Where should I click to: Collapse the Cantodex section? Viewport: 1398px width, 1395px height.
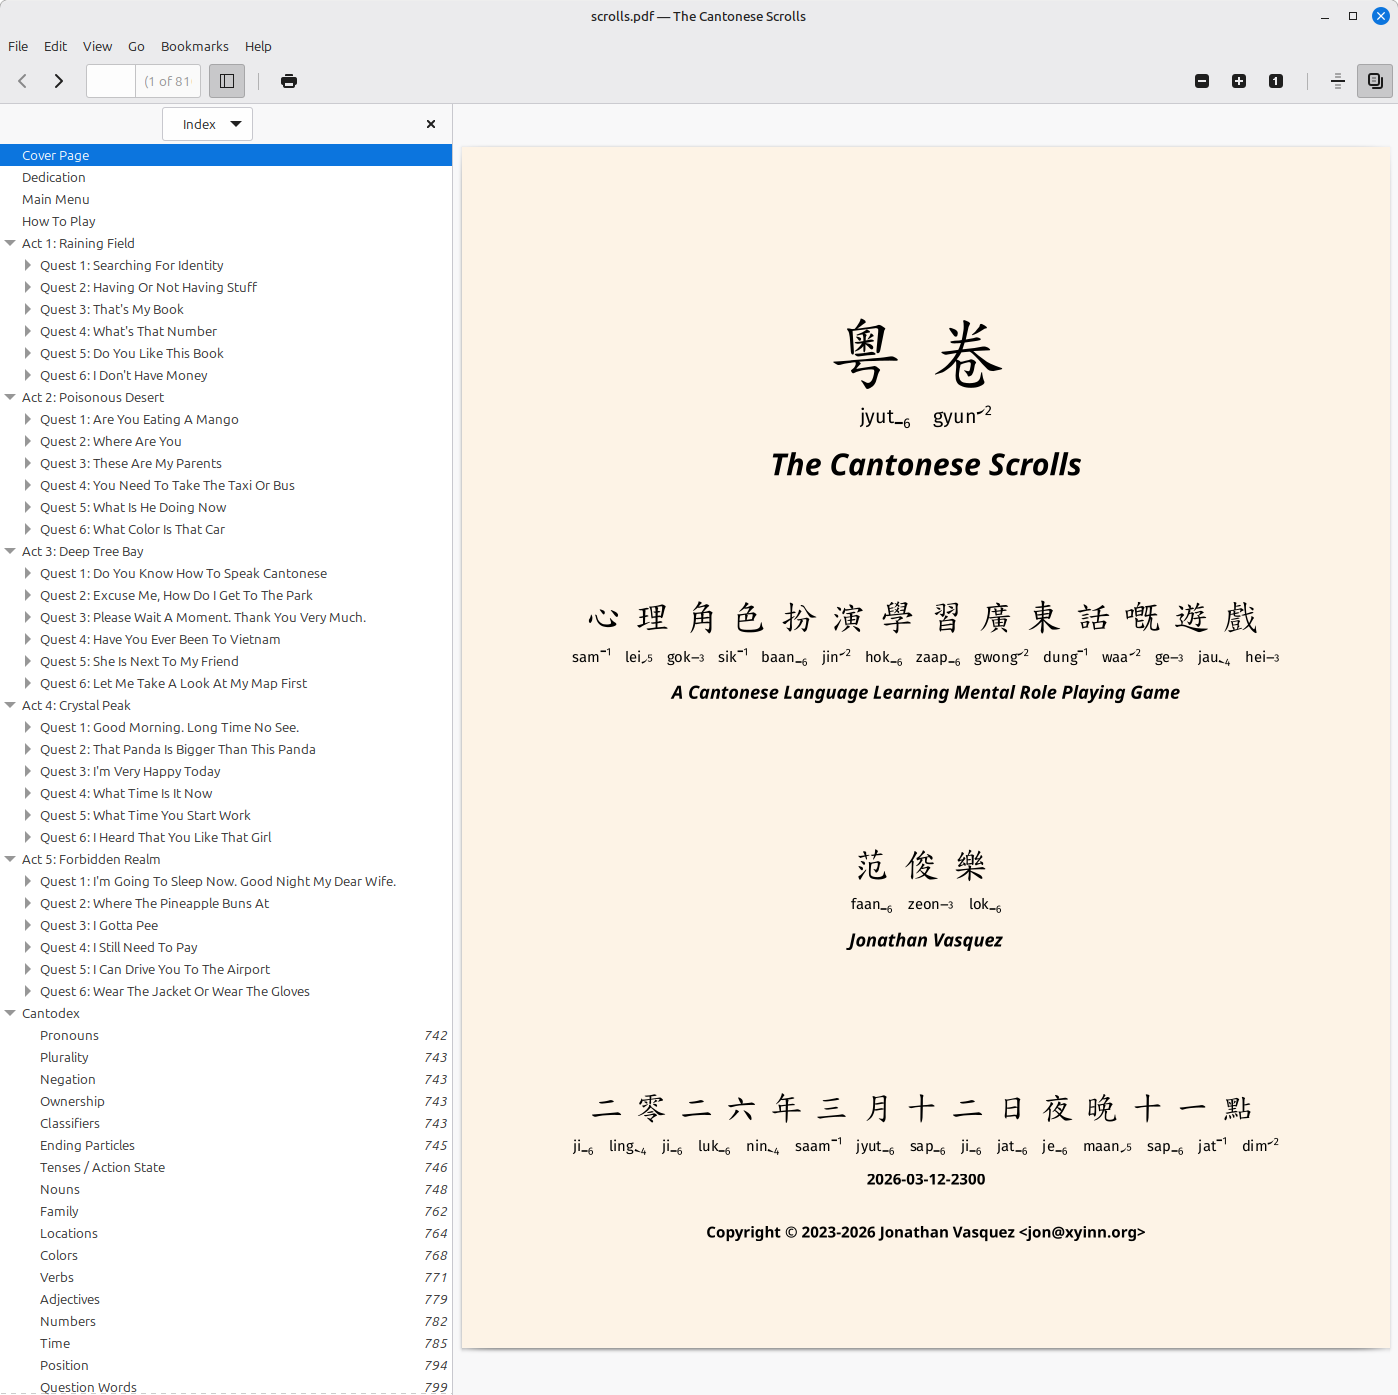point(10,1013)
